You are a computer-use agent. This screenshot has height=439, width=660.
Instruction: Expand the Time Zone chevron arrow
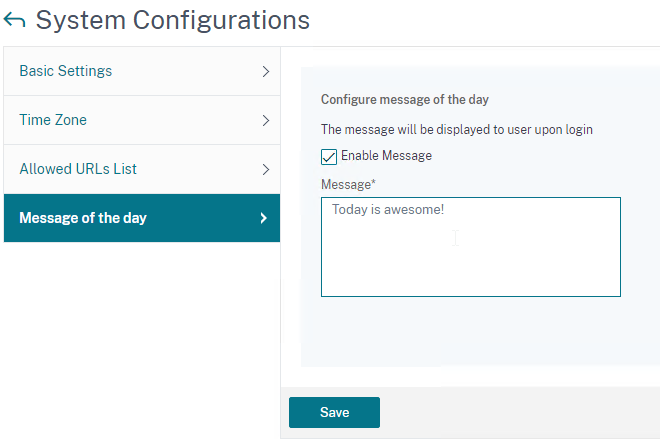coord(266,120)
